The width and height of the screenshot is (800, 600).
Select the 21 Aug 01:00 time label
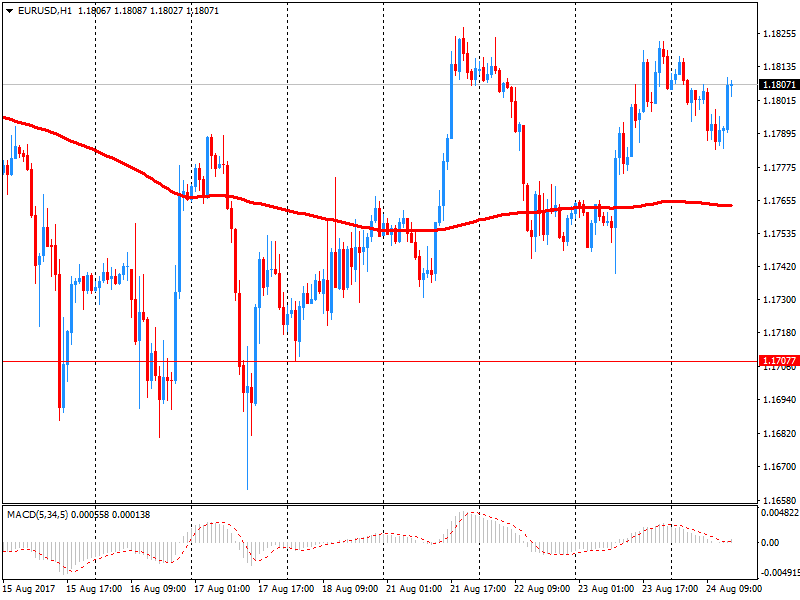414,589
